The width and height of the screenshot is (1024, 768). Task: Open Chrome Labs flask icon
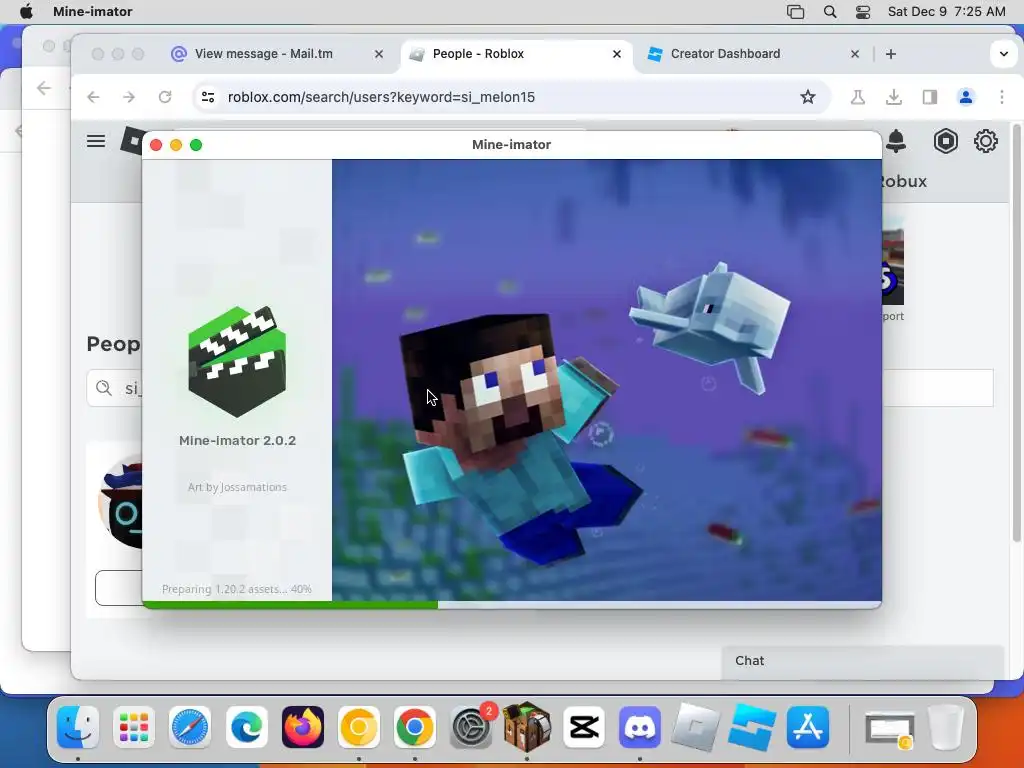point(858,97)
